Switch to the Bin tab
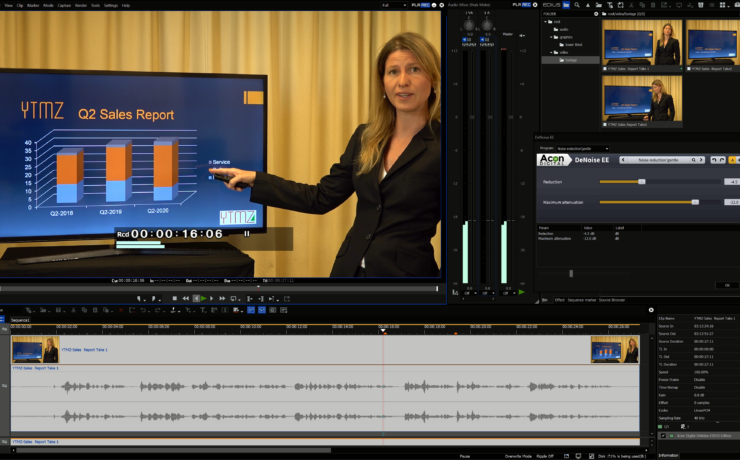Screen dimensions: 740x460 click(545, 300)
